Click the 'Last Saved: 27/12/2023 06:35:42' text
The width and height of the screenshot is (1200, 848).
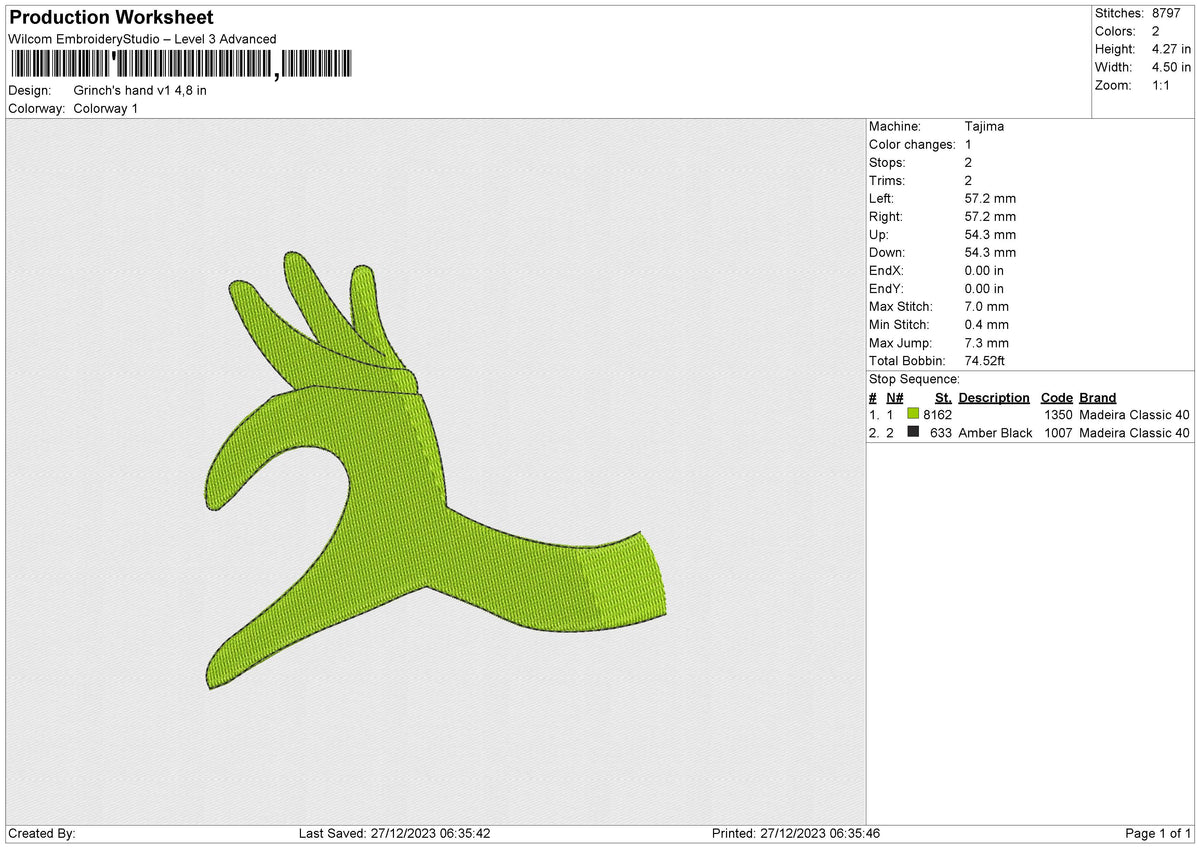click(x=394, y=833)
